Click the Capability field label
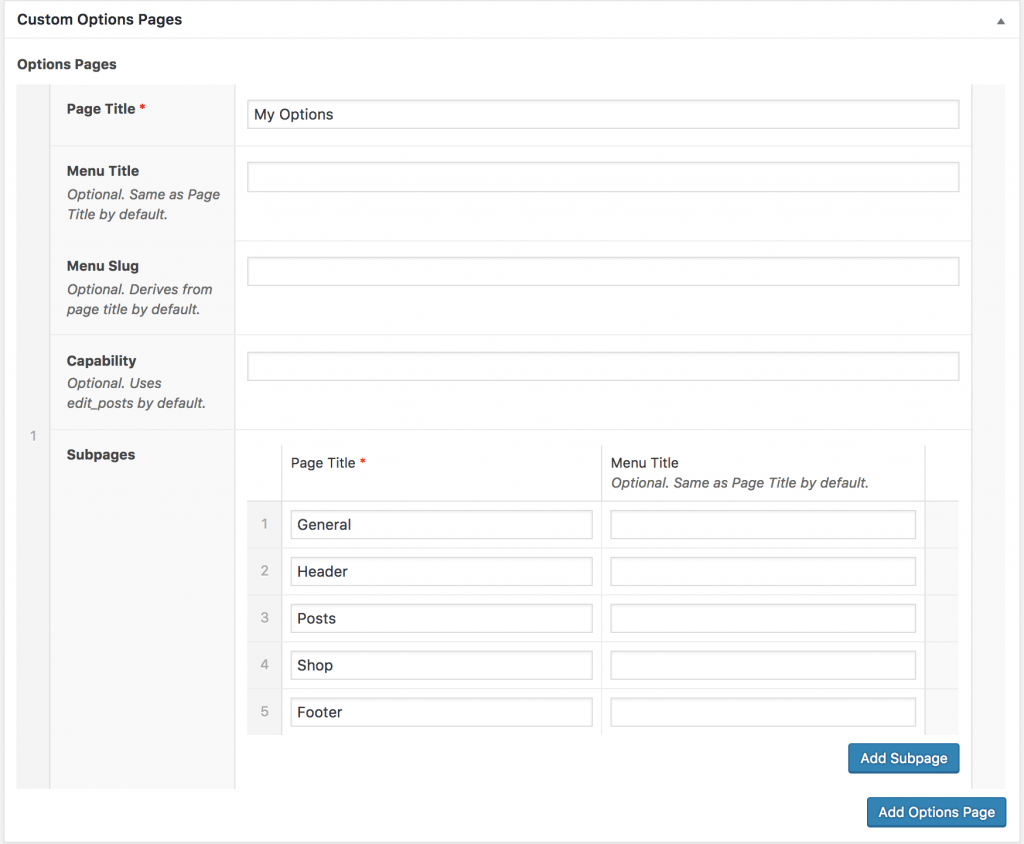Screen dimensions: 1024x844 [101, 361]
